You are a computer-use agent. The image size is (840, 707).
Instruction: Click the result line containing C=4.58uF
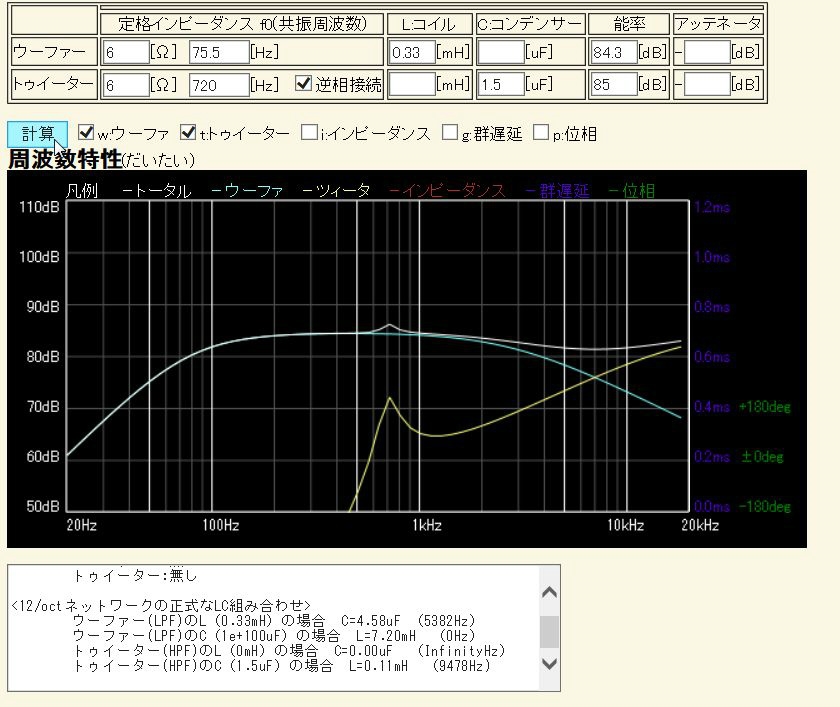click(x=274, y=621)
